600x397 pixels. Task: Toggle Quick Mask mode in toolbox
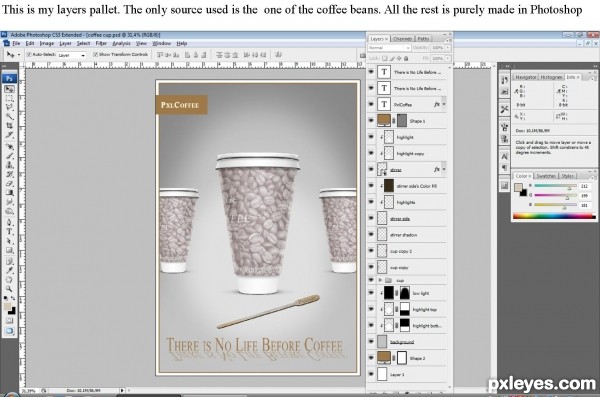coord(10,321)
